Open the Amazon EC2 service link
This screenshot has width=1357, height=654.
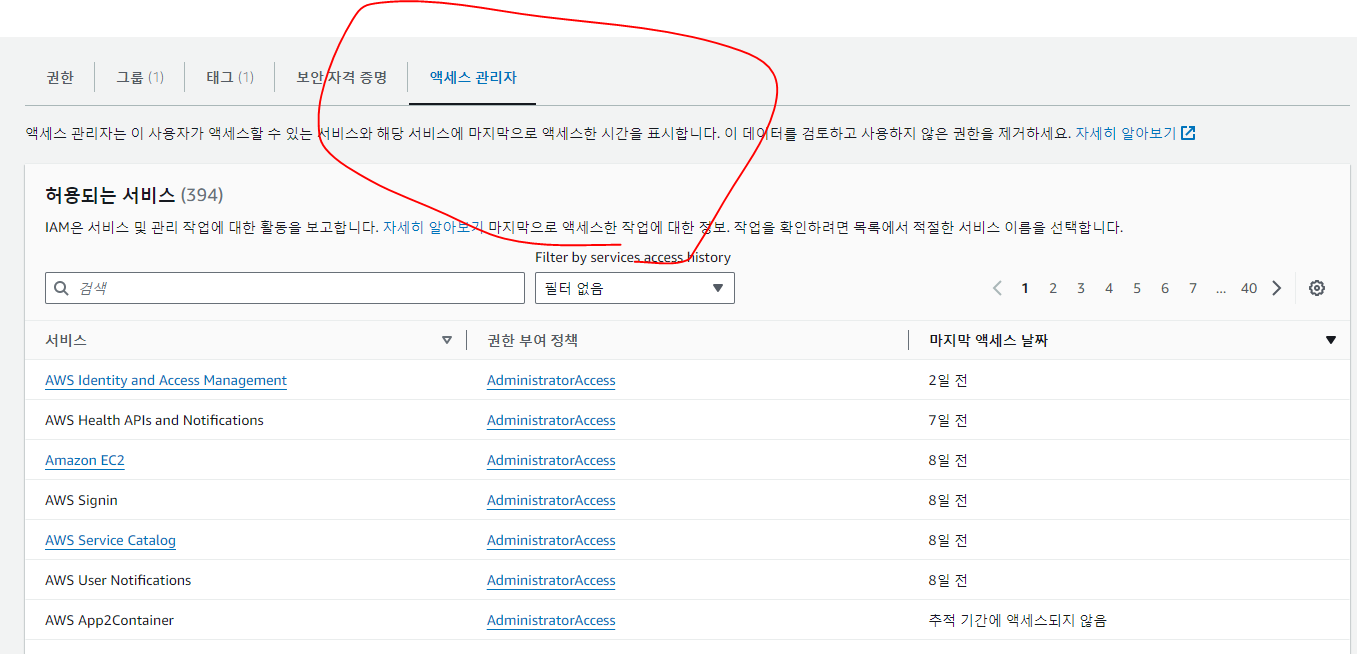tap(85, 460)
